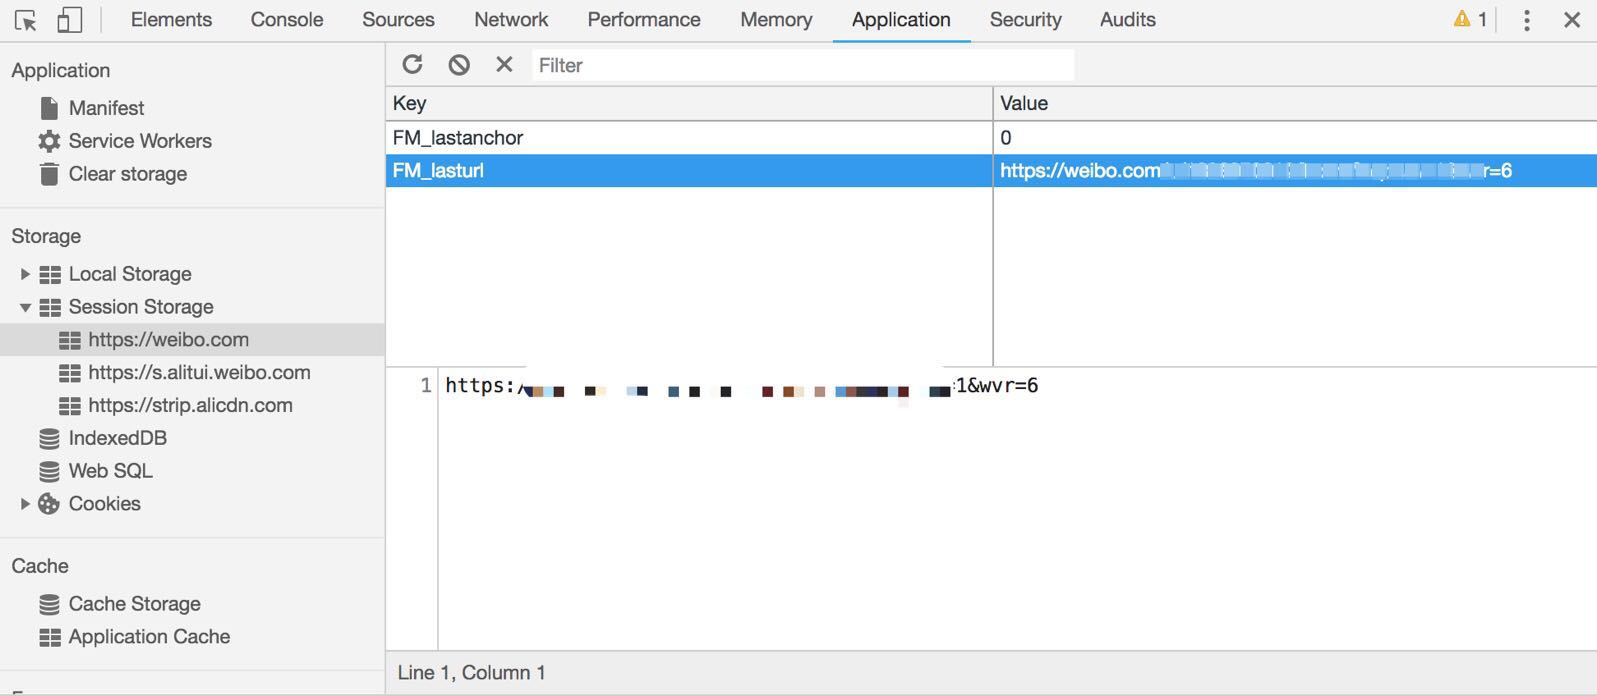Open the DevTools three-dot menu
This screenshot has height=696, width=1597.
[1526, 20]
